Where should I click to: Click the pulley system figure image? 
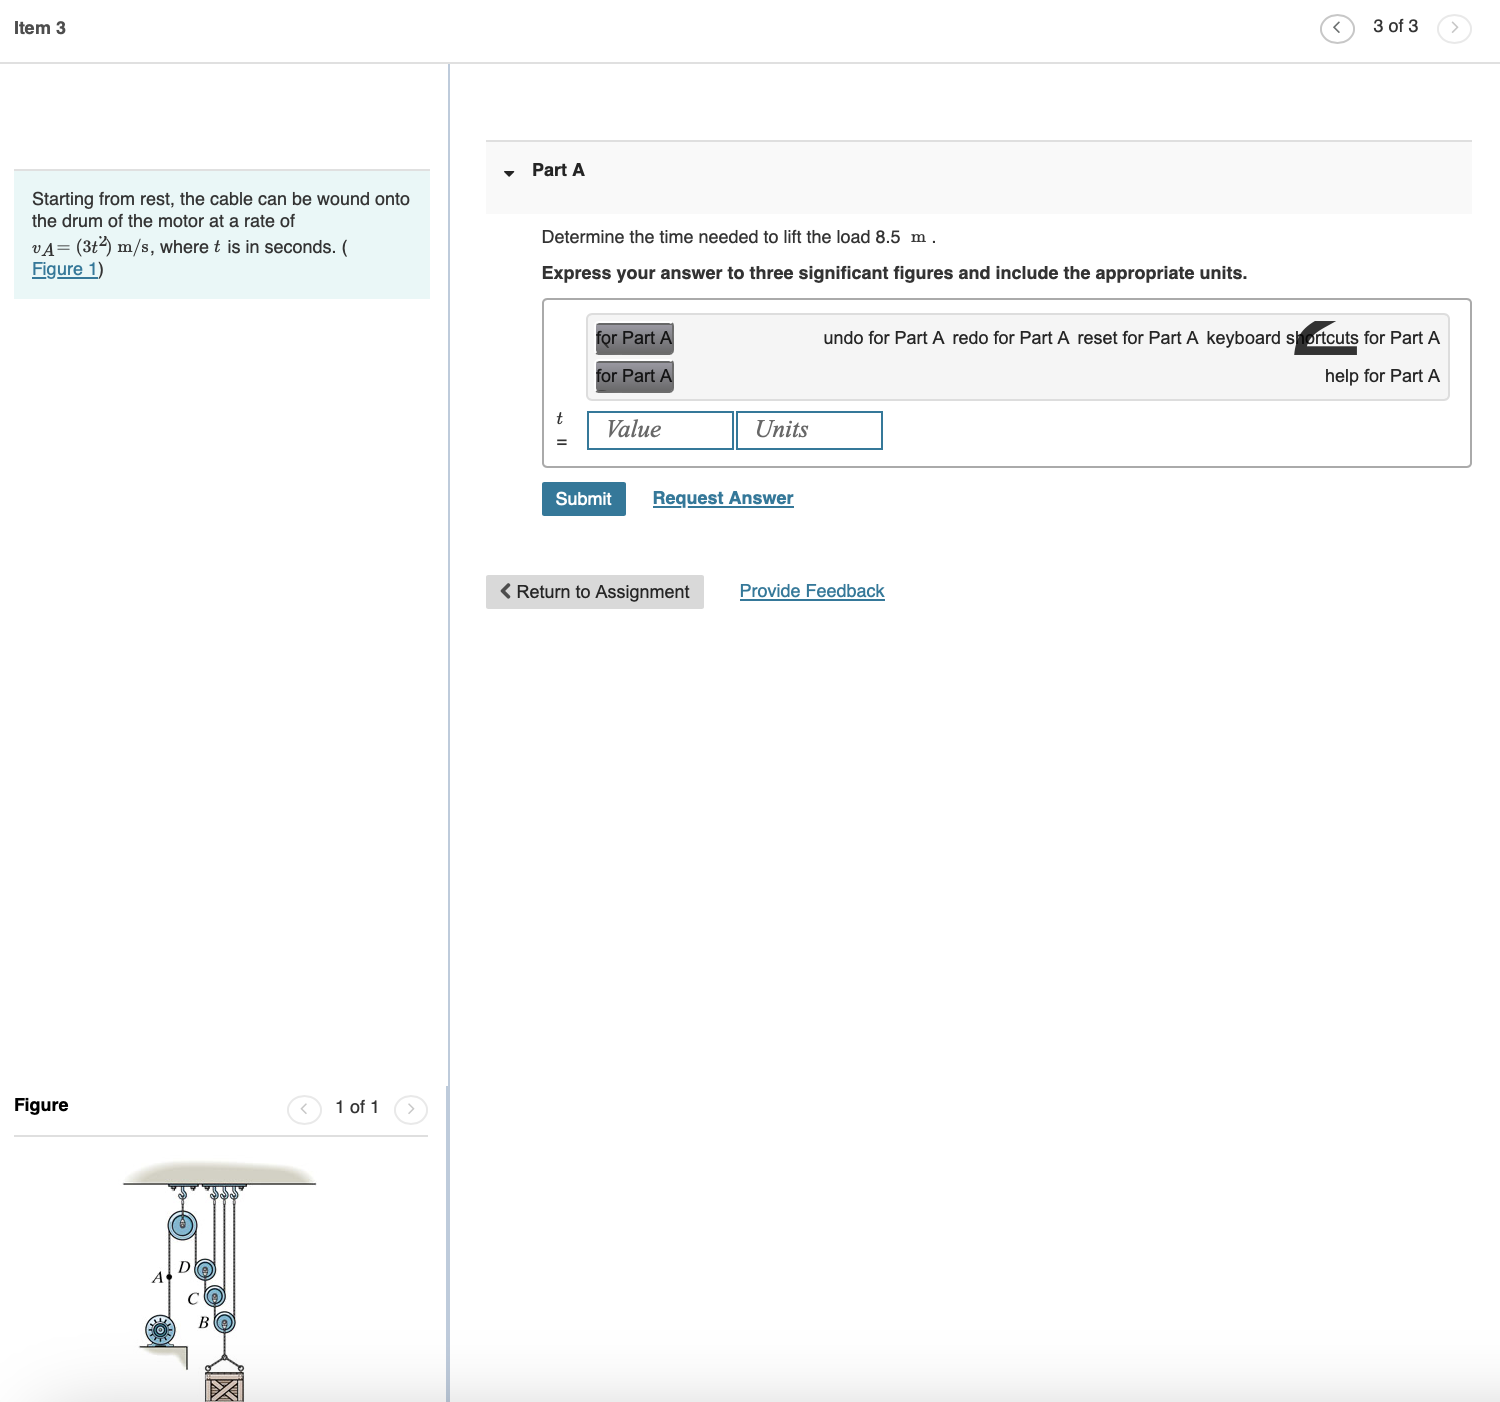pos(220,1280)
